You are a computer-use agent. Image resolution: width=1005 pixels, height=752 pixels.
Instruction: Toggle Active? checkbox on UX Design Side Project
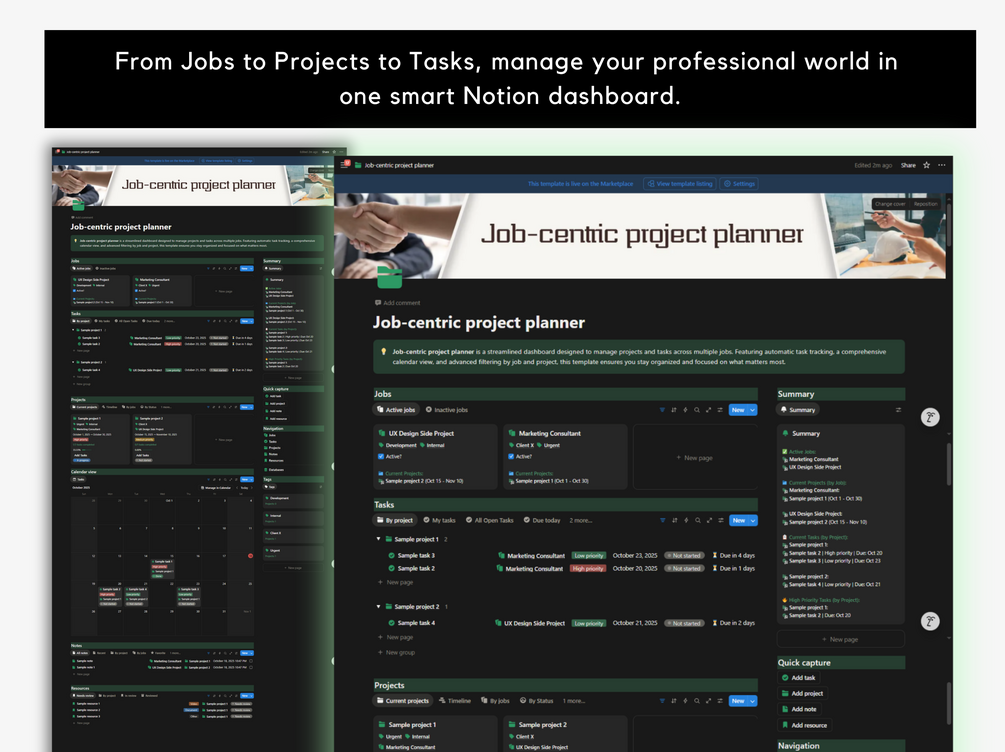click(381, 457)
